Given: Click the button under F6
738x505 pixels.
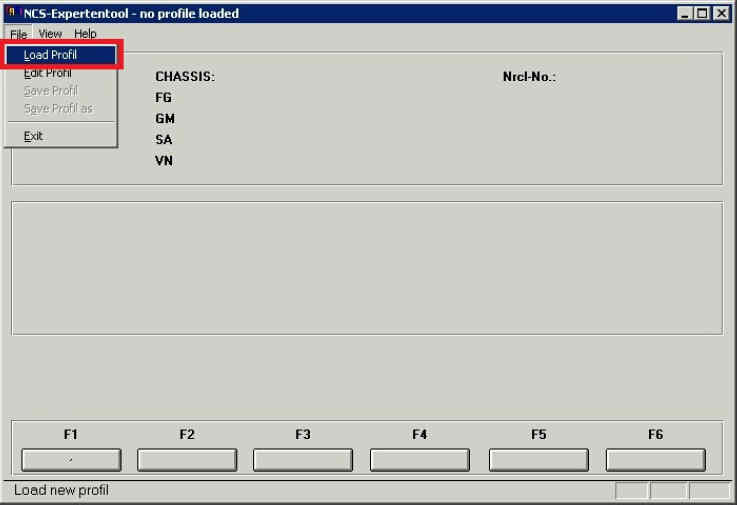Looking at the screenshot, I should pos(656,460).
